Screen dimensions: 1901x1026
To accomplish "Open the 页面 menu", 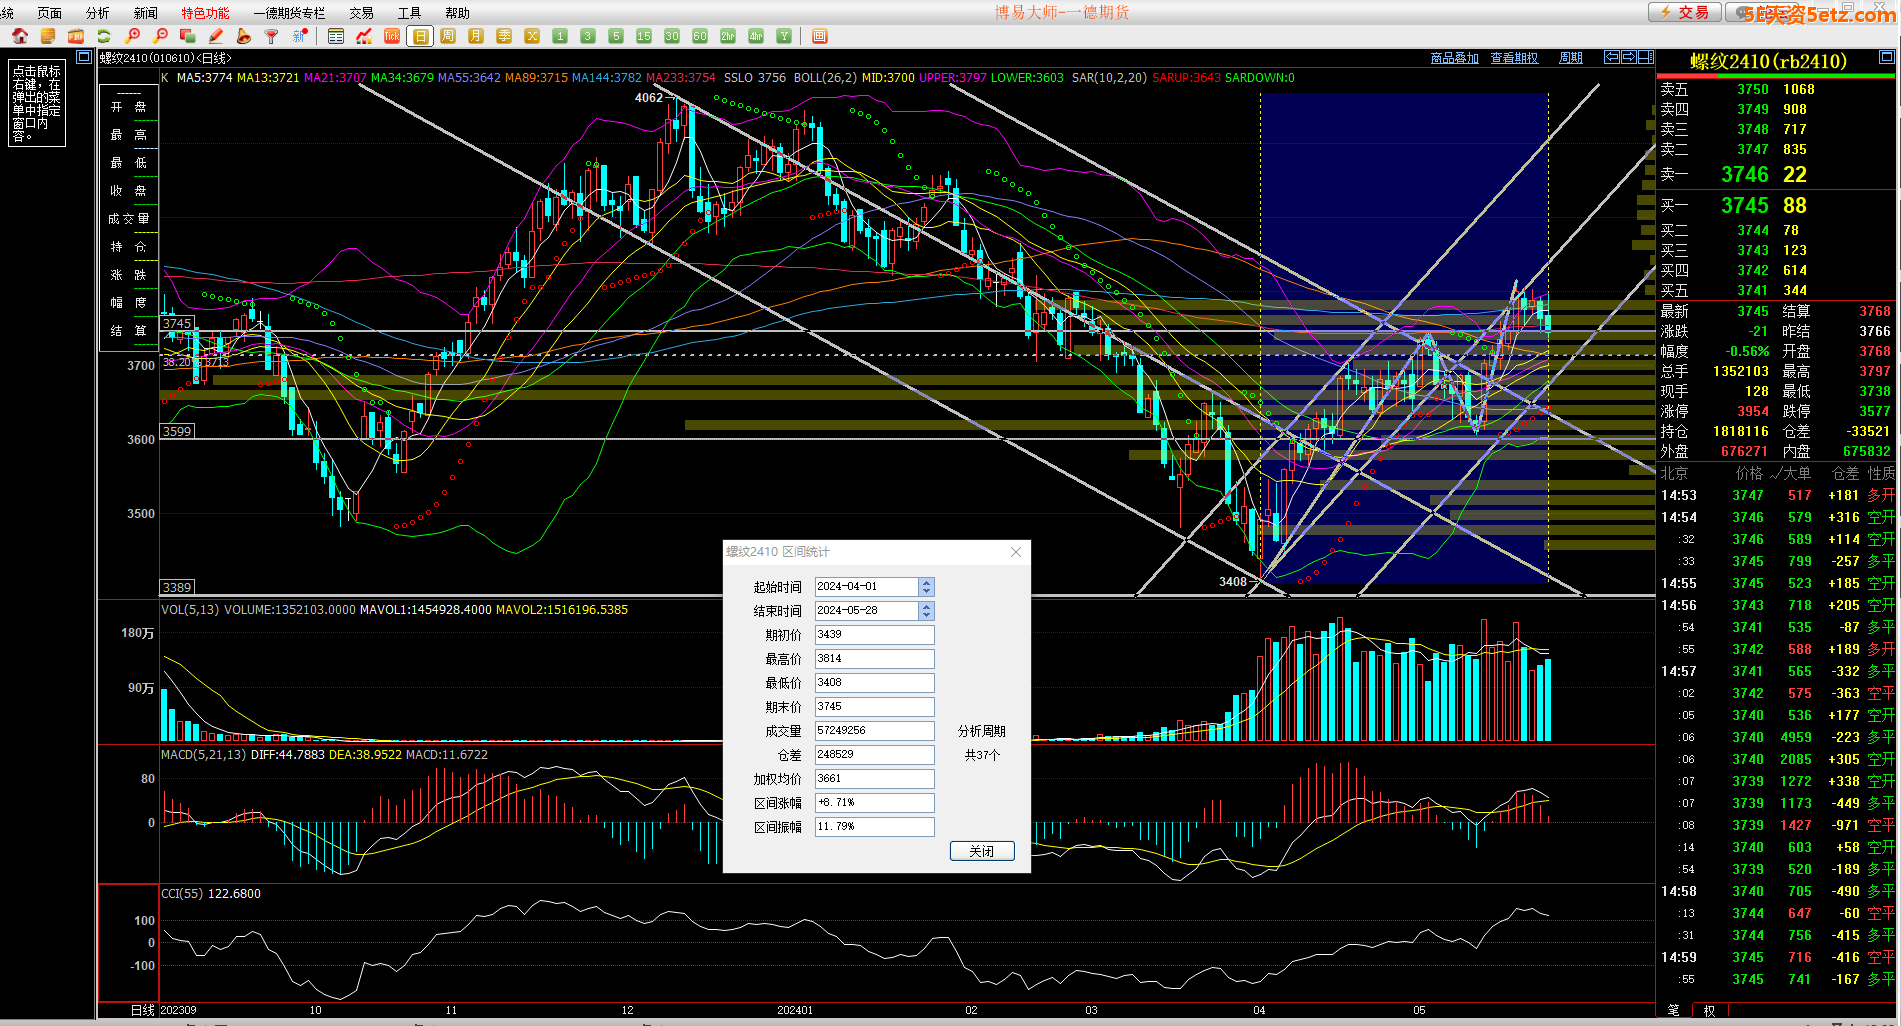I will (x=49, y=13).
